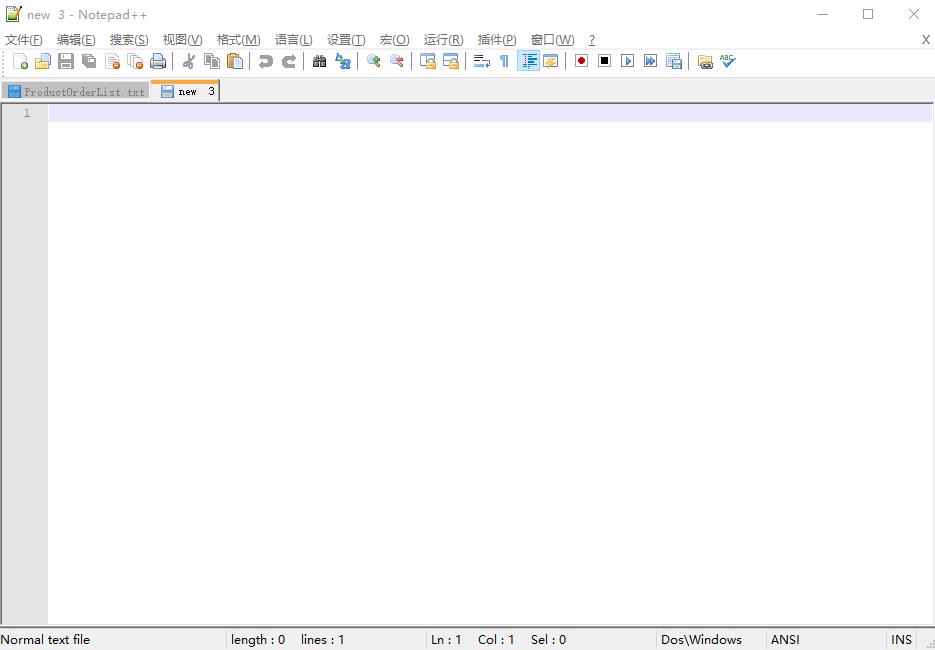Print the document with printer icon
This screenshot has width=935, height=650.
[x=158, y=61]
